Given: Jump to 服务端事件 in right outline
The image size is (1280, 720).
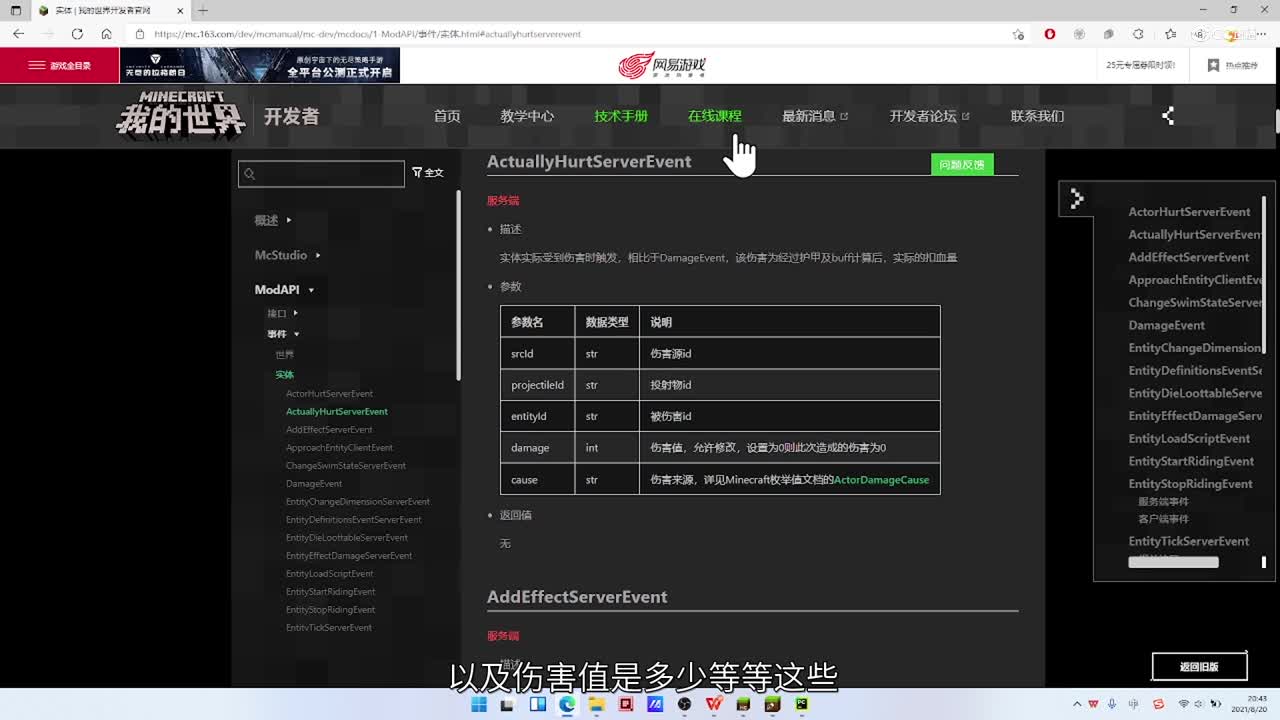Looking at the screenshot, I should pyautogui.click(x=1163, y=502).
